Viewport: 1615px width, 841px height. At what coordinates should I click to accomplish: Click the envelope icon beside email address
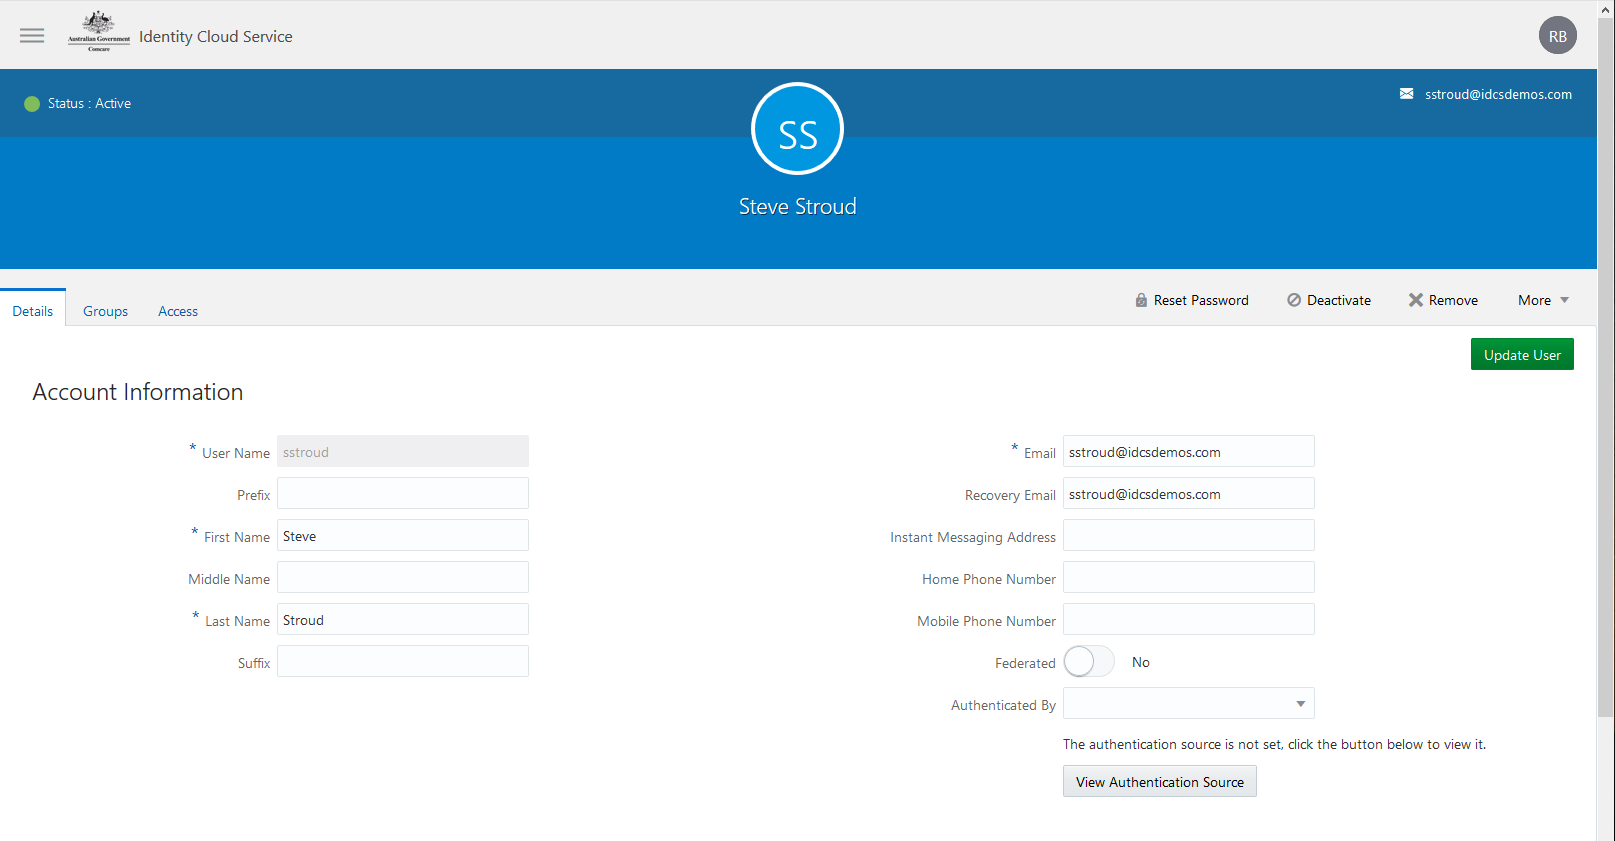[1406, 94]
